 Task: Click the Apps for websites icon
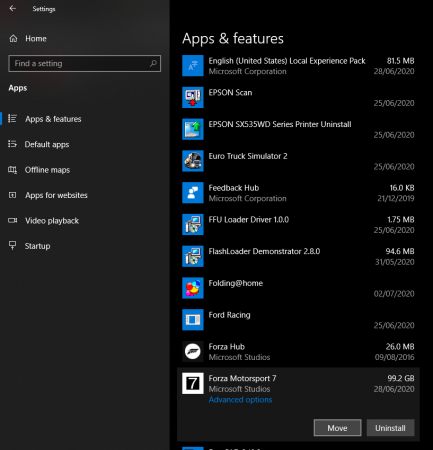pos(12,195)
